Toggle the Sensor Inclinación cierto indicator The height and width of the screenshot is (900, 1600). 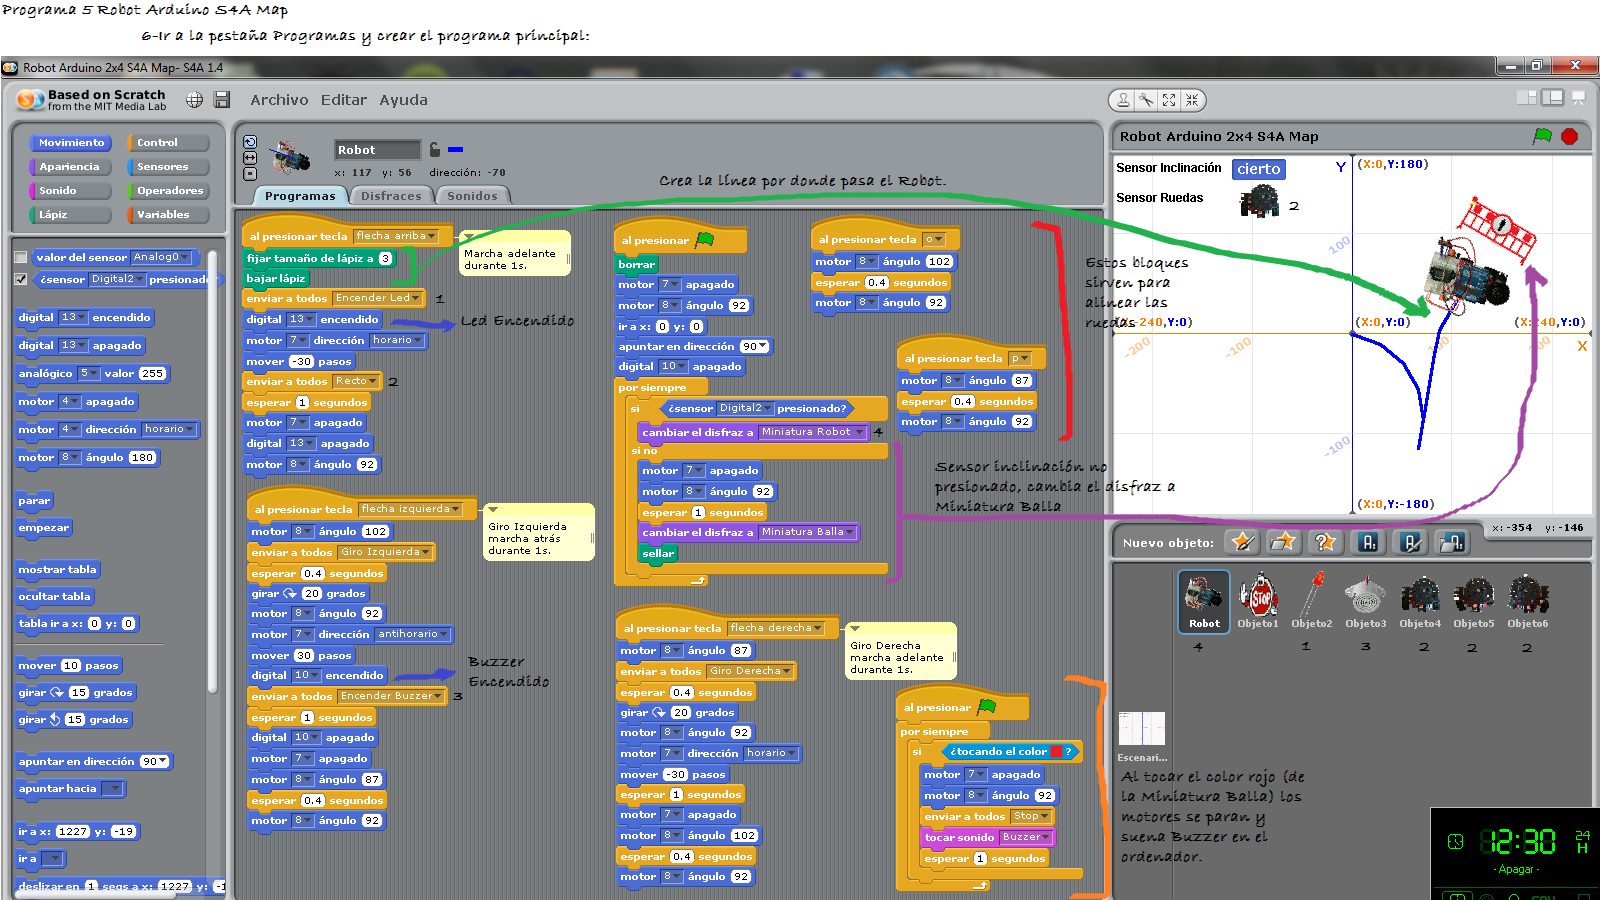(1259, 169)
